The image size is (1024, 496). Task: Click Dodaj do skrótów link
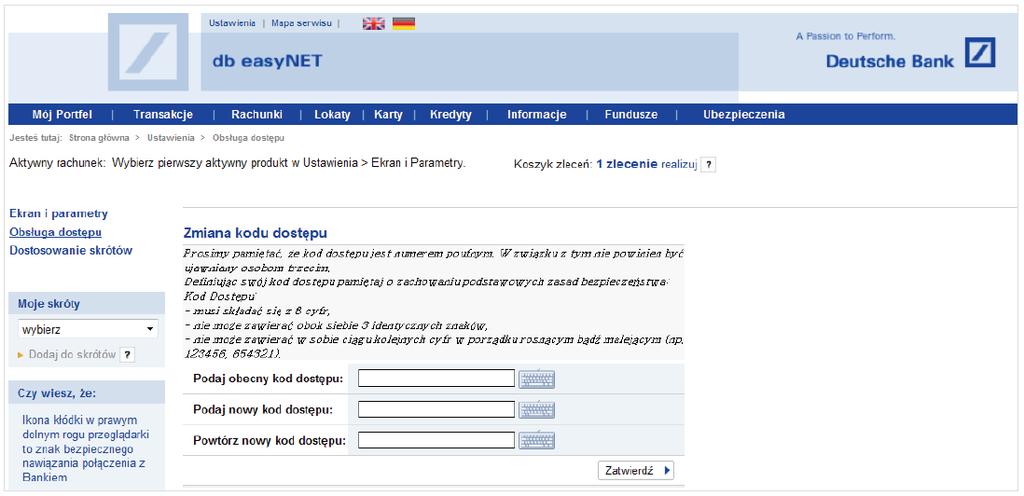tap(72, 355)
